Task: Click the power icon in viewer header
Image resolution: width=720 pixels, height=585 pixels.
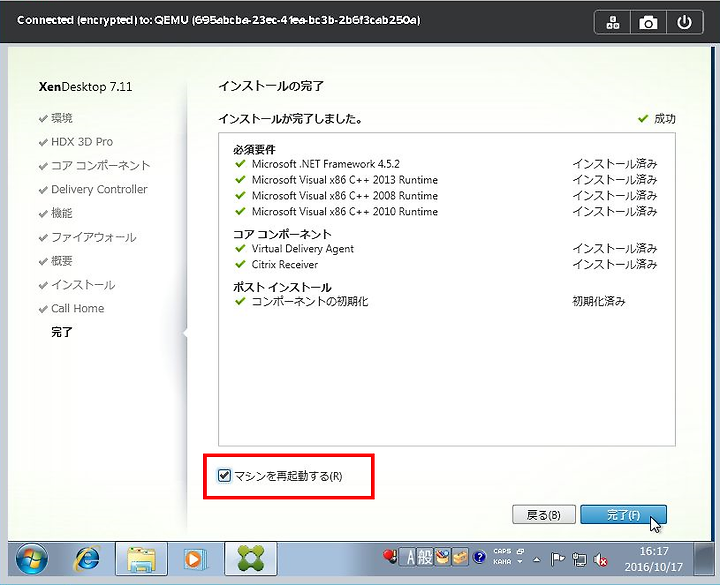Action: point(684,22)
